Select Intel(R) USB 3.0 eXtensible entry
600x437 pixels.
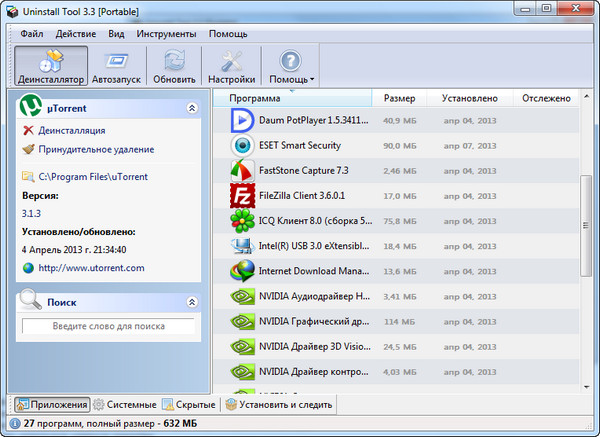396,246
